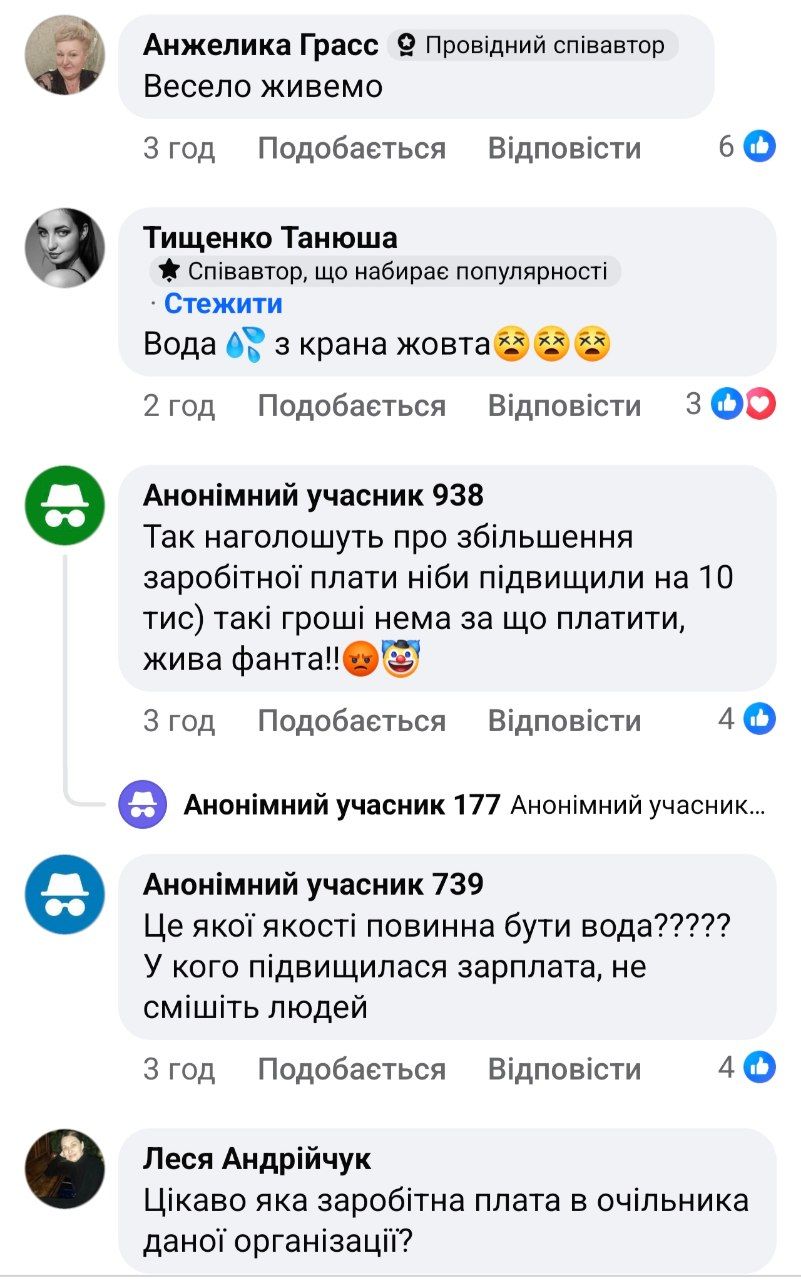Toggle Подобається on participant 739 comment
The height and width of the screenshot is (1280, 801).
[x=351, y=1069]
